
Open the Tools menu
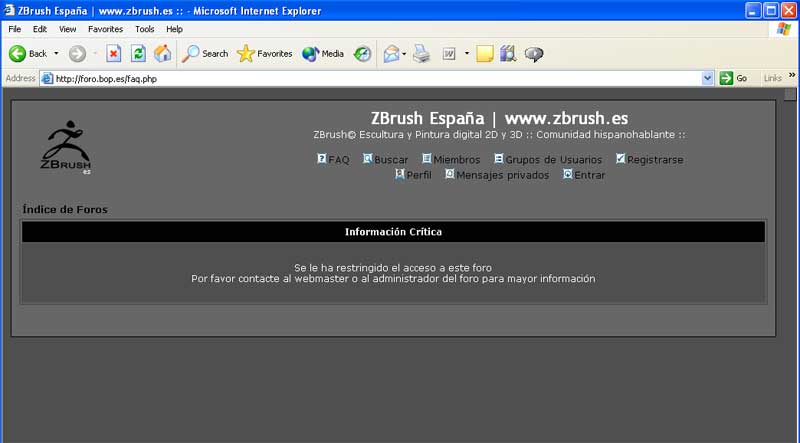click(x=145, y=29)
